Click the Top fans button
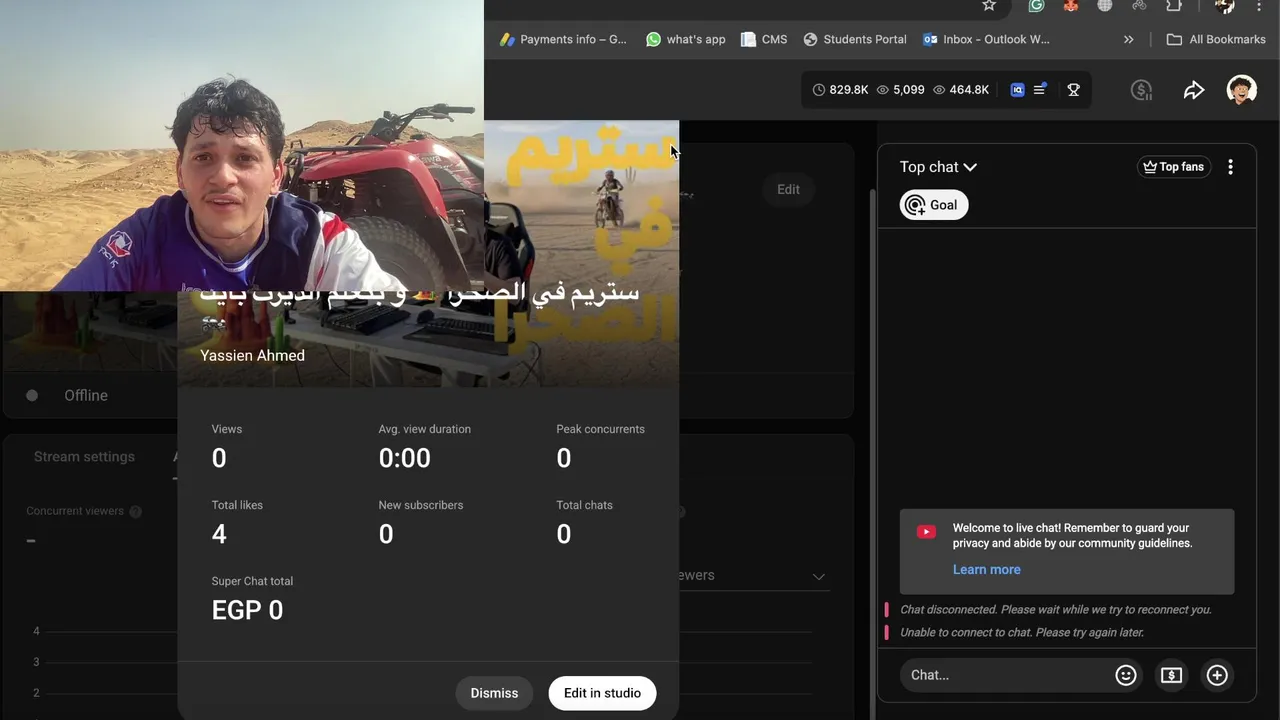 click(1174, 167)
